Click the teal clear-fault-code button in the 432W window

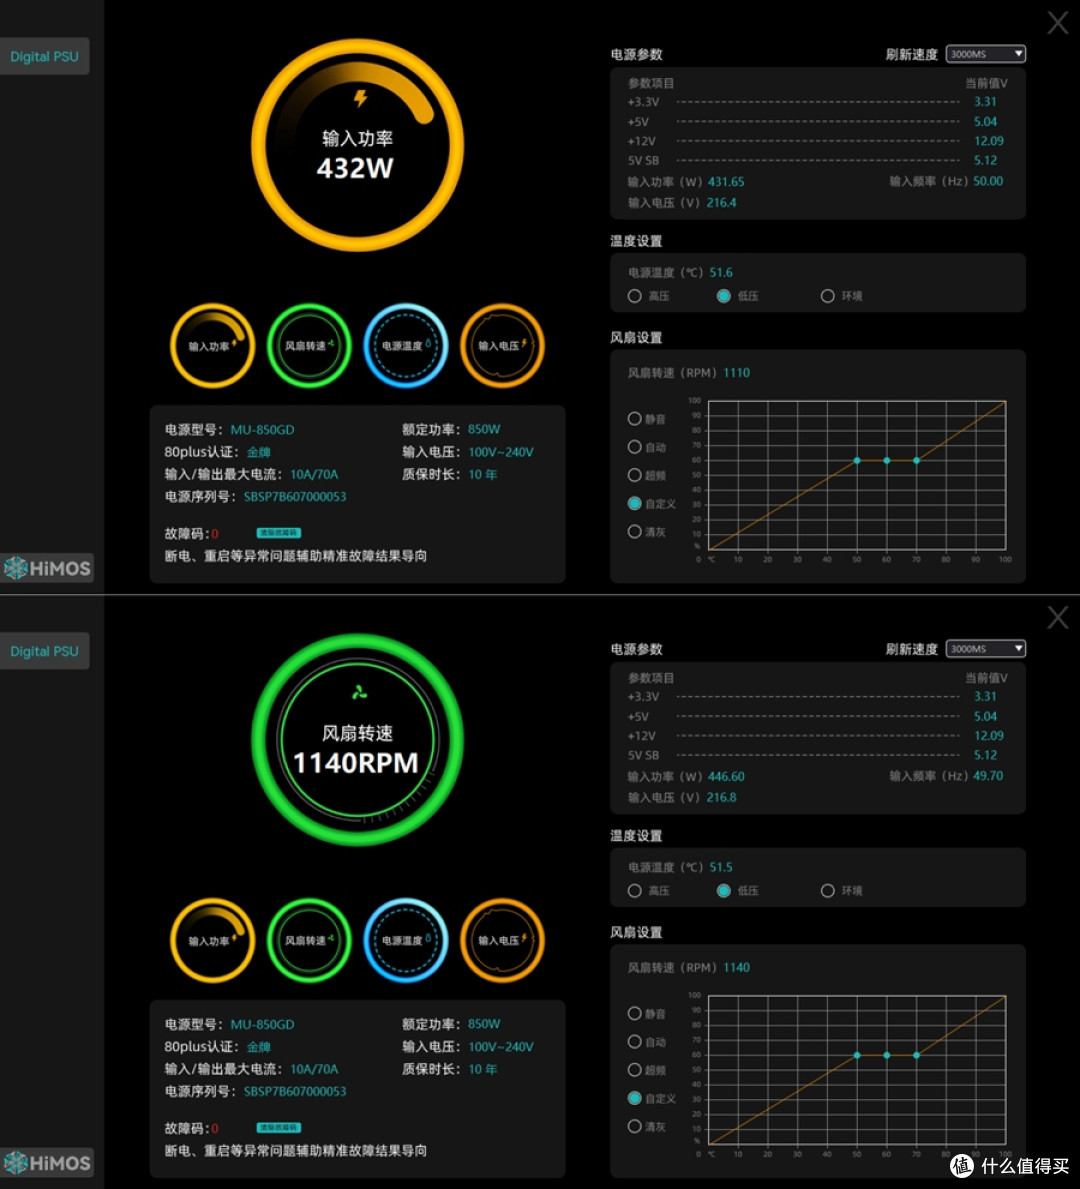coord(278,533)
